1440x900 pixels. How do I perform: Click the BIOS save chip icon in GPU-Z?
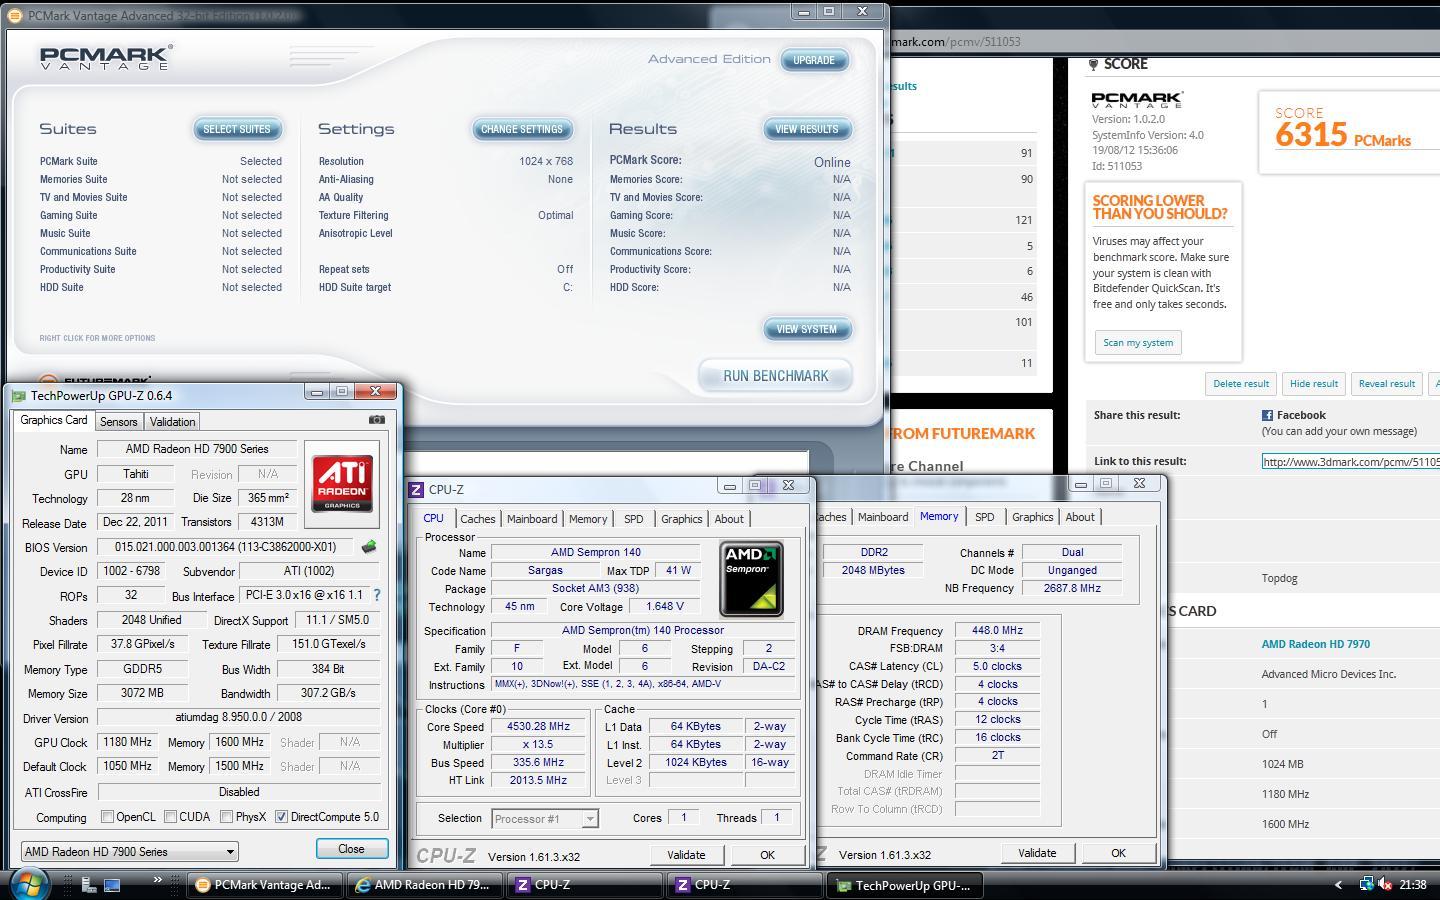pyautogui.click(x=369, y=547)
